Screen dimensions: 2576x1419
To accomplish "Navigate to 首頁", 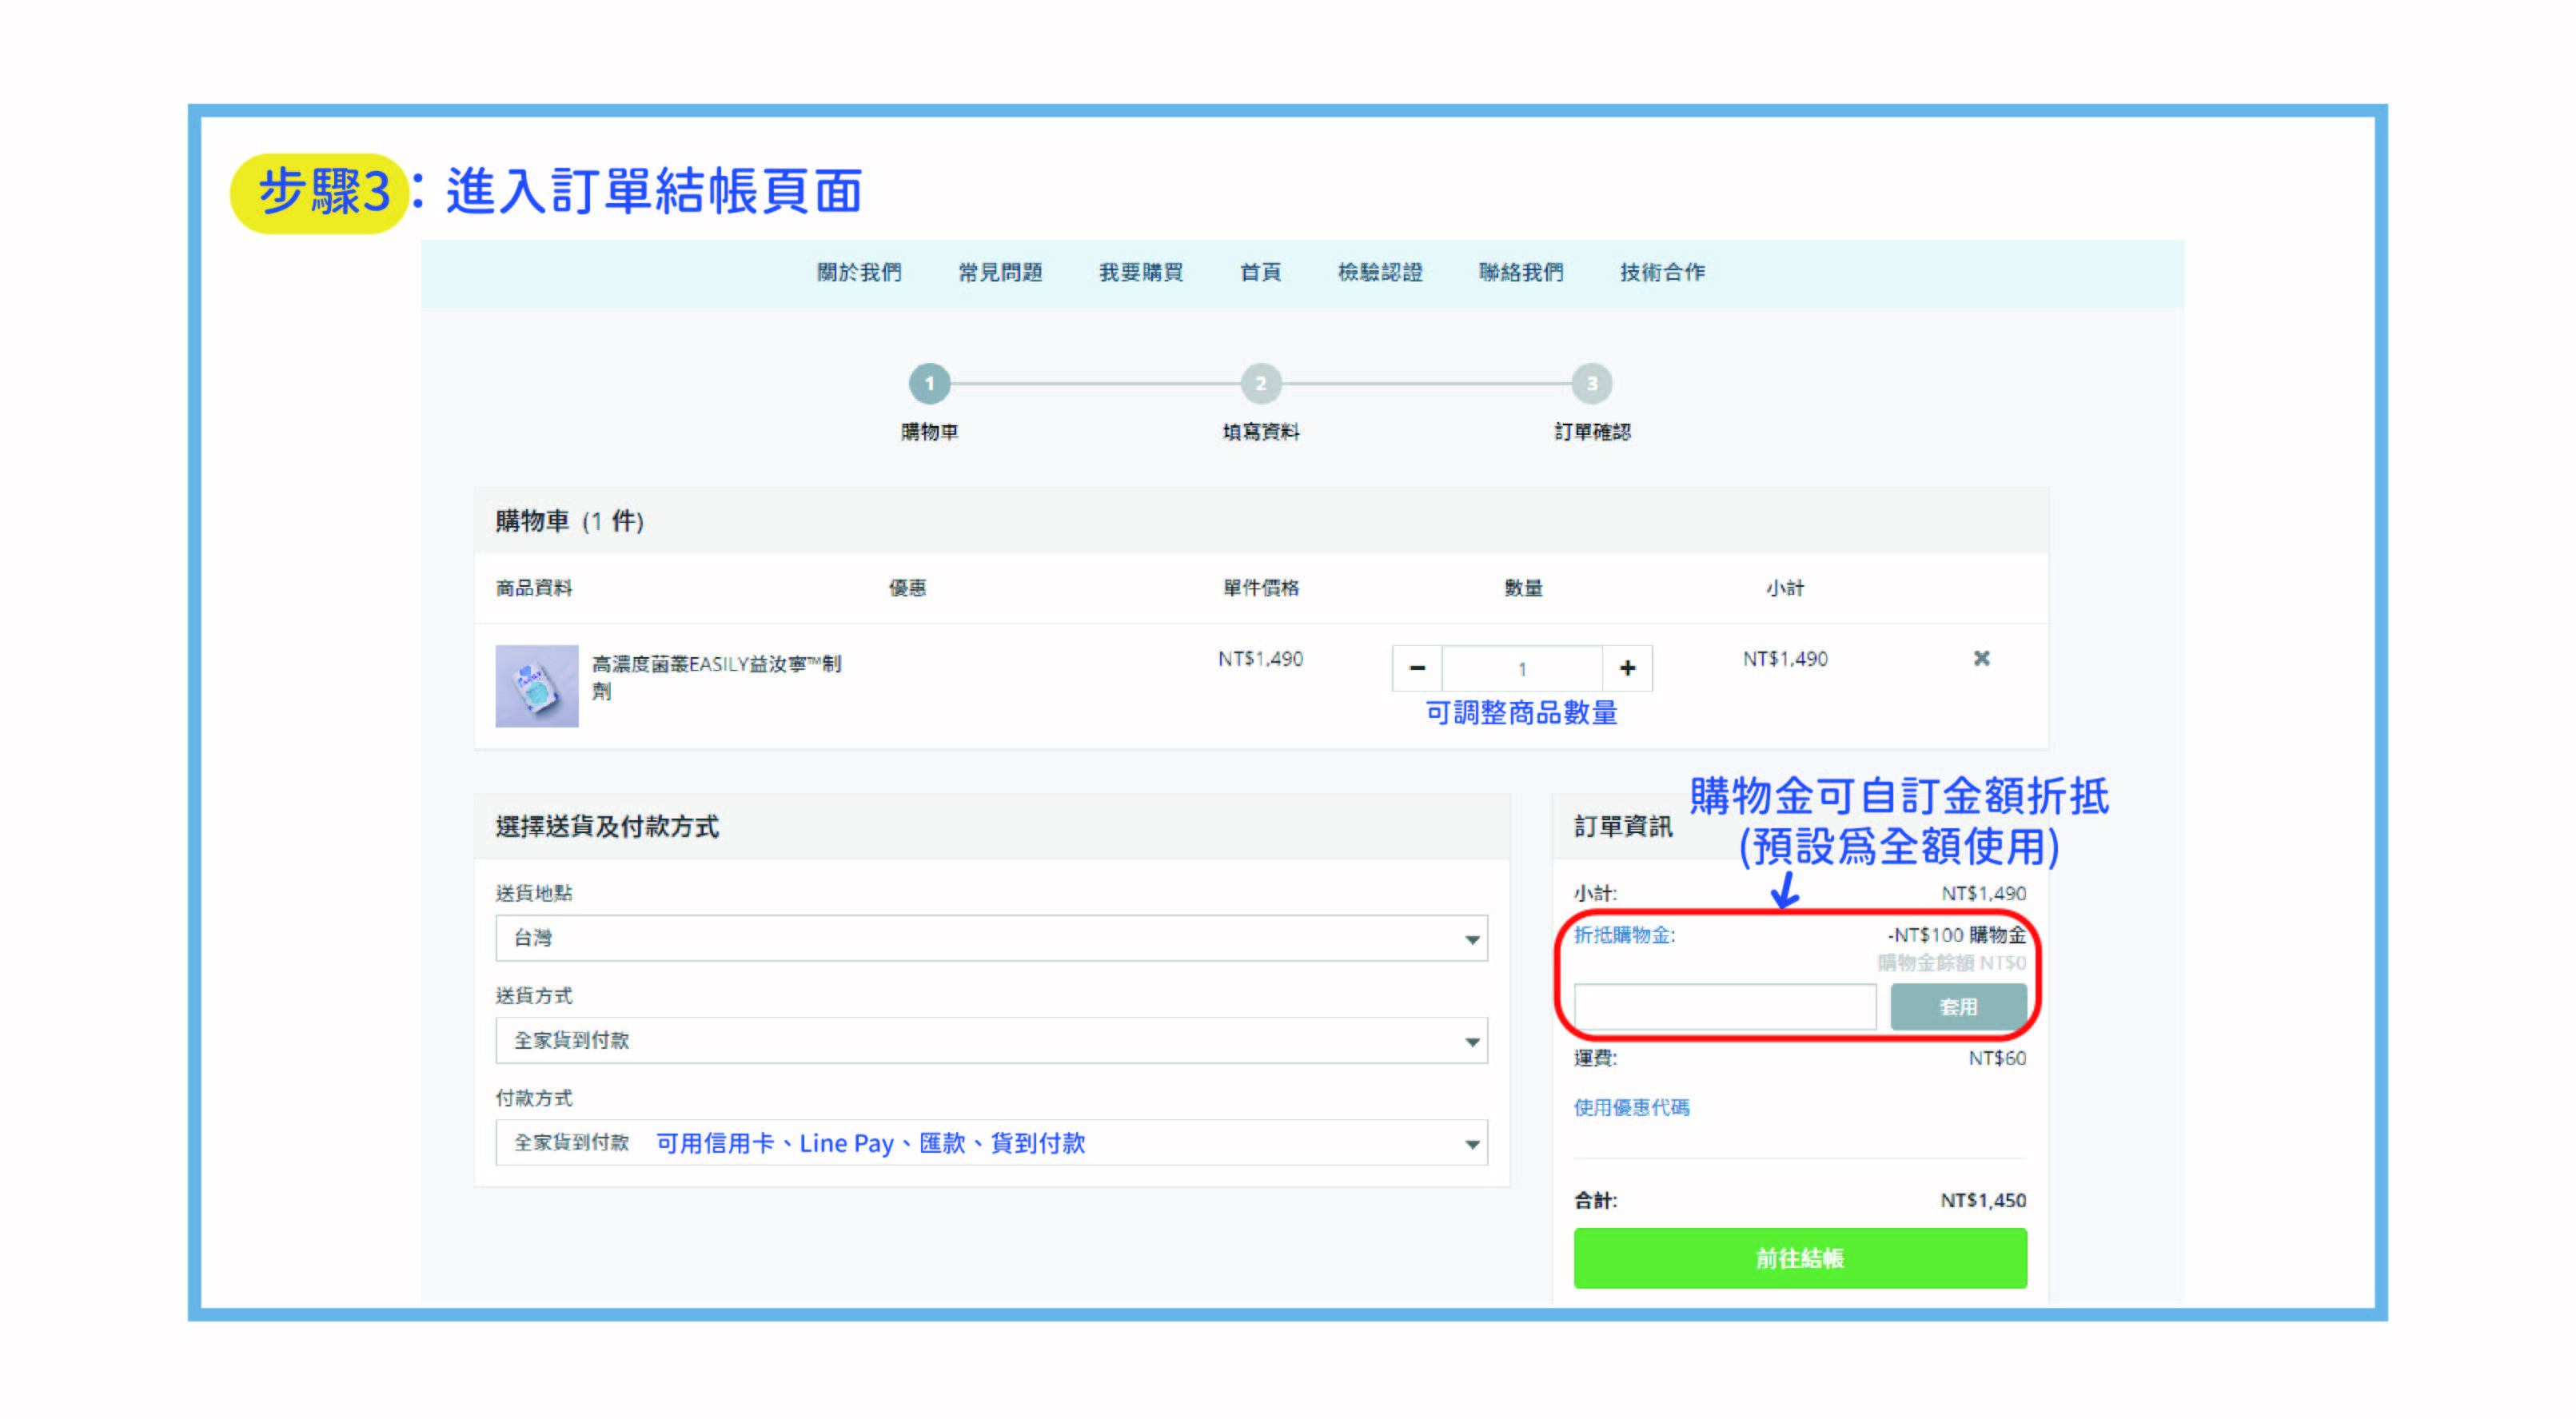I will tap(1260, 272).
